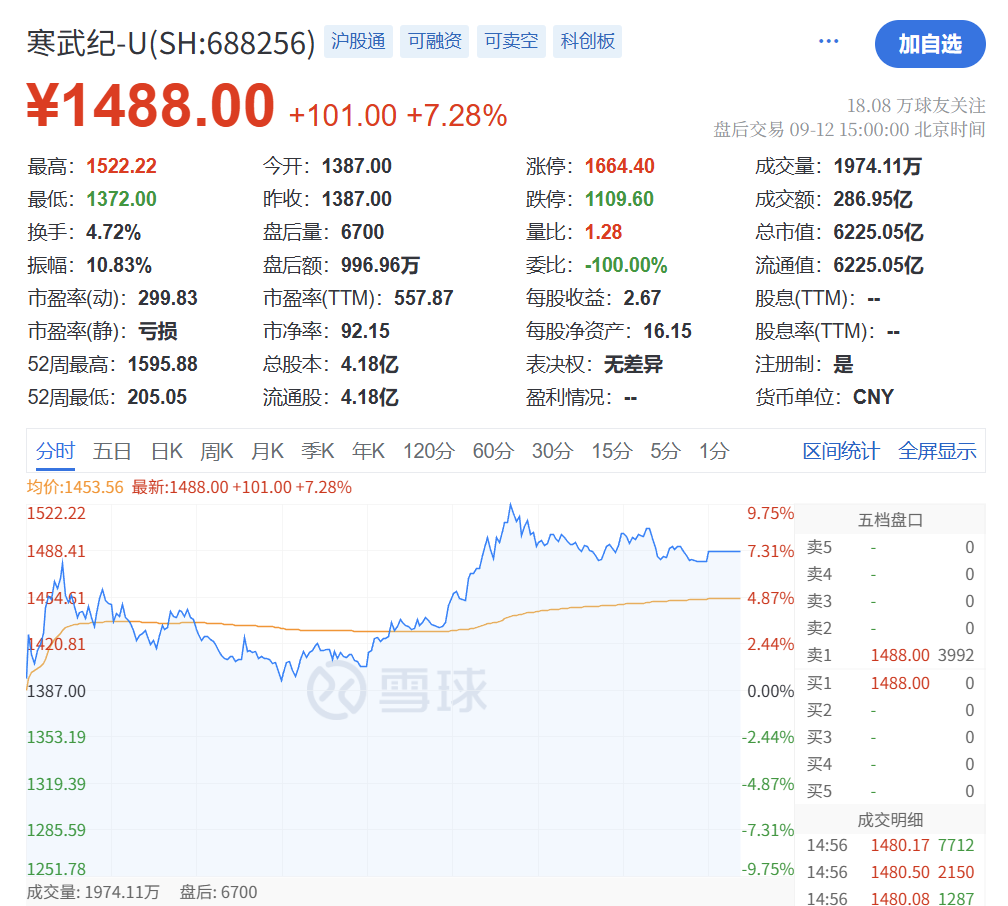Select the 可卖空 tag

coord(511,41)
